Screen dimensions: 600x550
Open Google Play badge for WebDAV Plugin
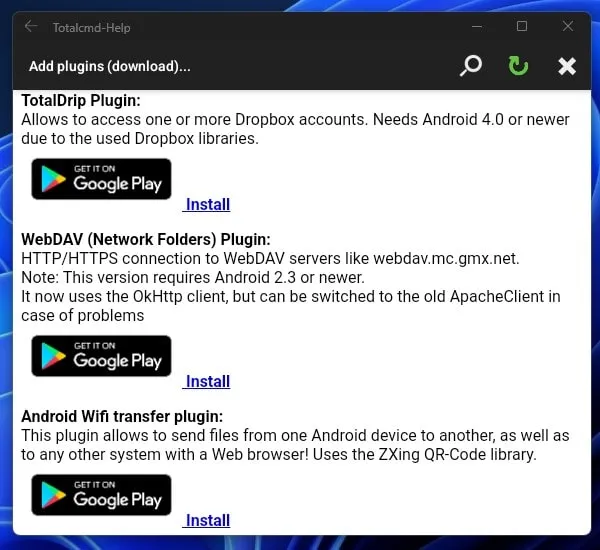pyautogui.click(x=101, y=356)
